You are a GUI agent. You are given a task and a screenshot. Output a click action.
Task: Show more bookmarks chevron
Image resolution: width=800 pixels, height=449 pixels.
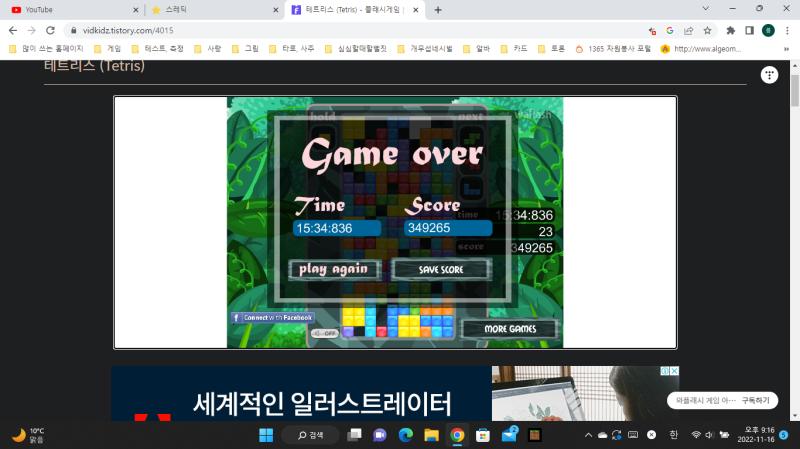pyautogui.click(x=786, y=49)
